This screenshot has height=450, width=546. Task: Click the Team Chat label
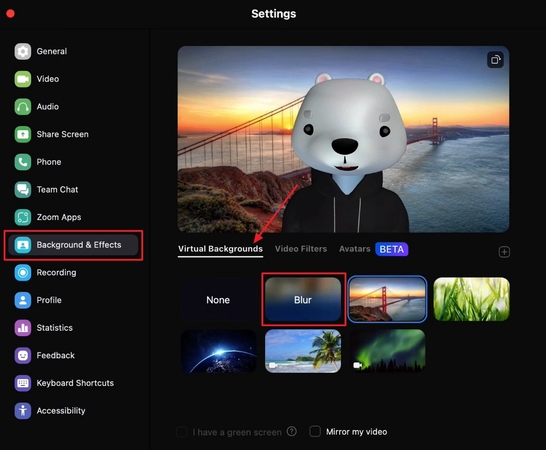coord(57,189)
